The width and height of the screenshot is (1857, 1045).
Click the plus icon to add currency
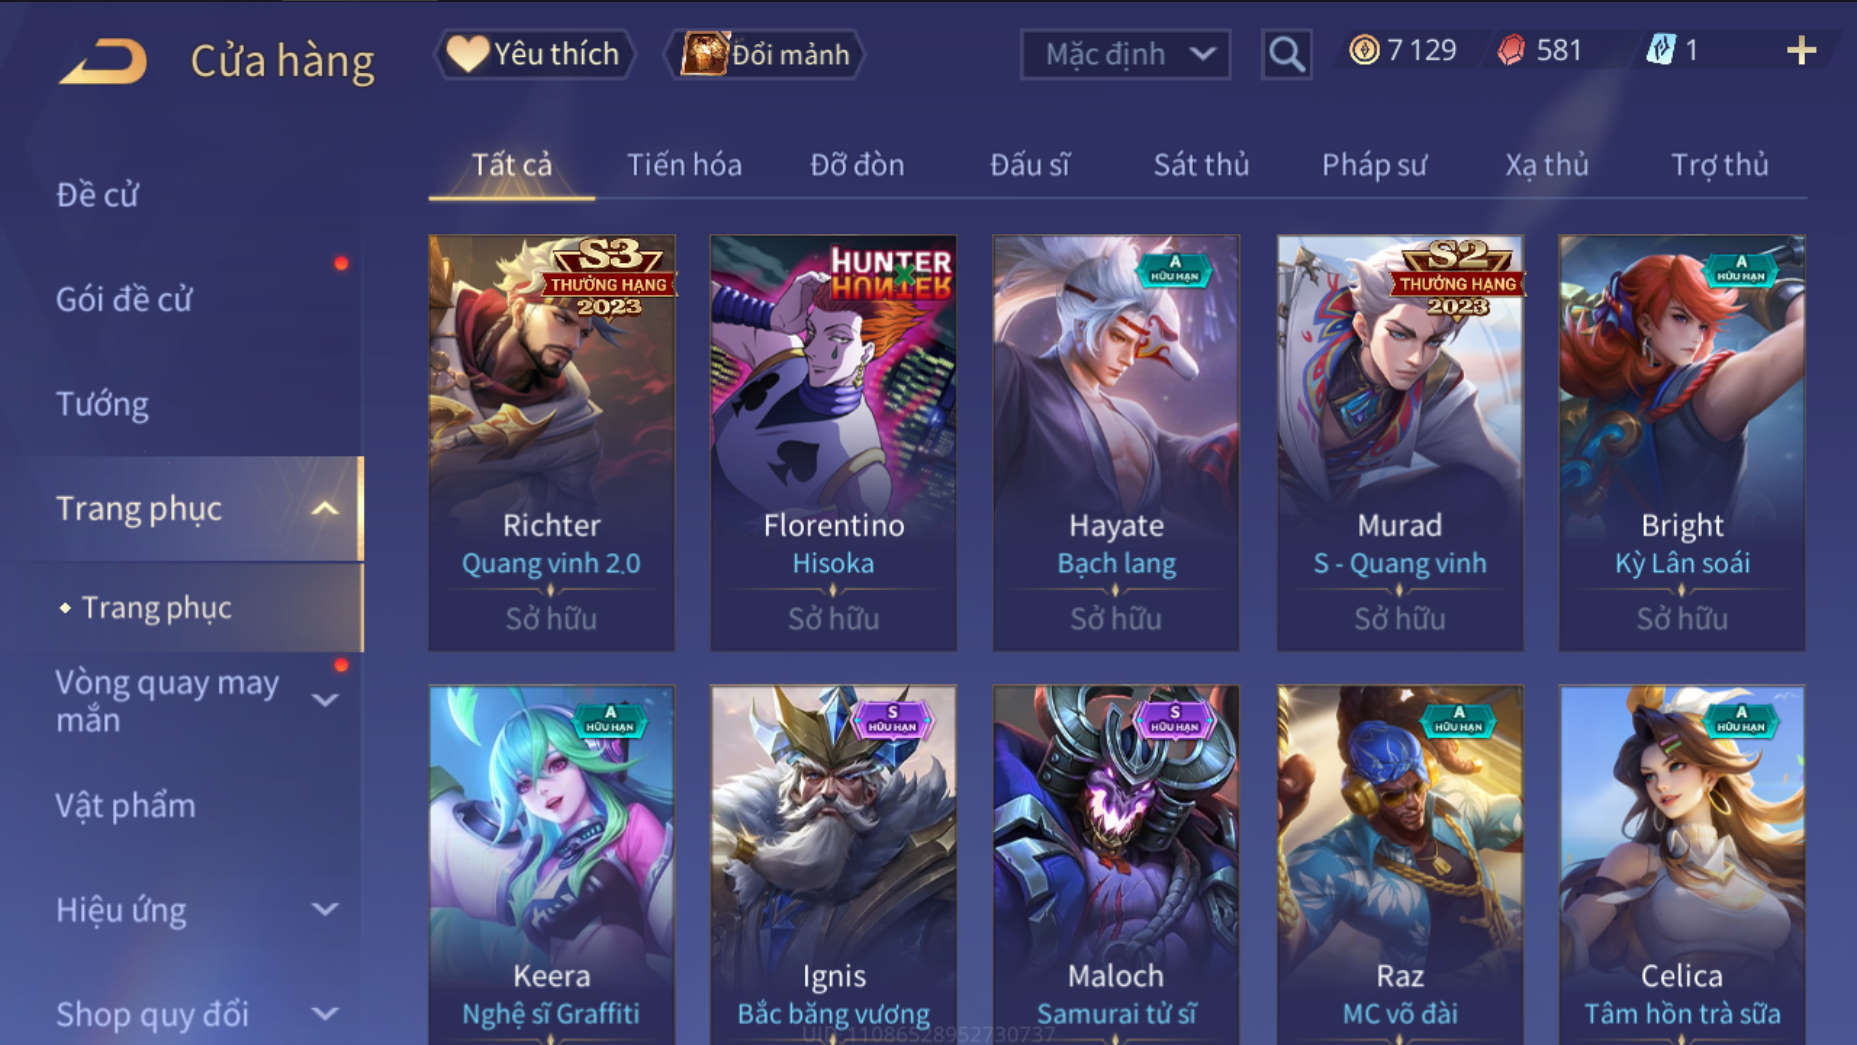click(1801, 51)
